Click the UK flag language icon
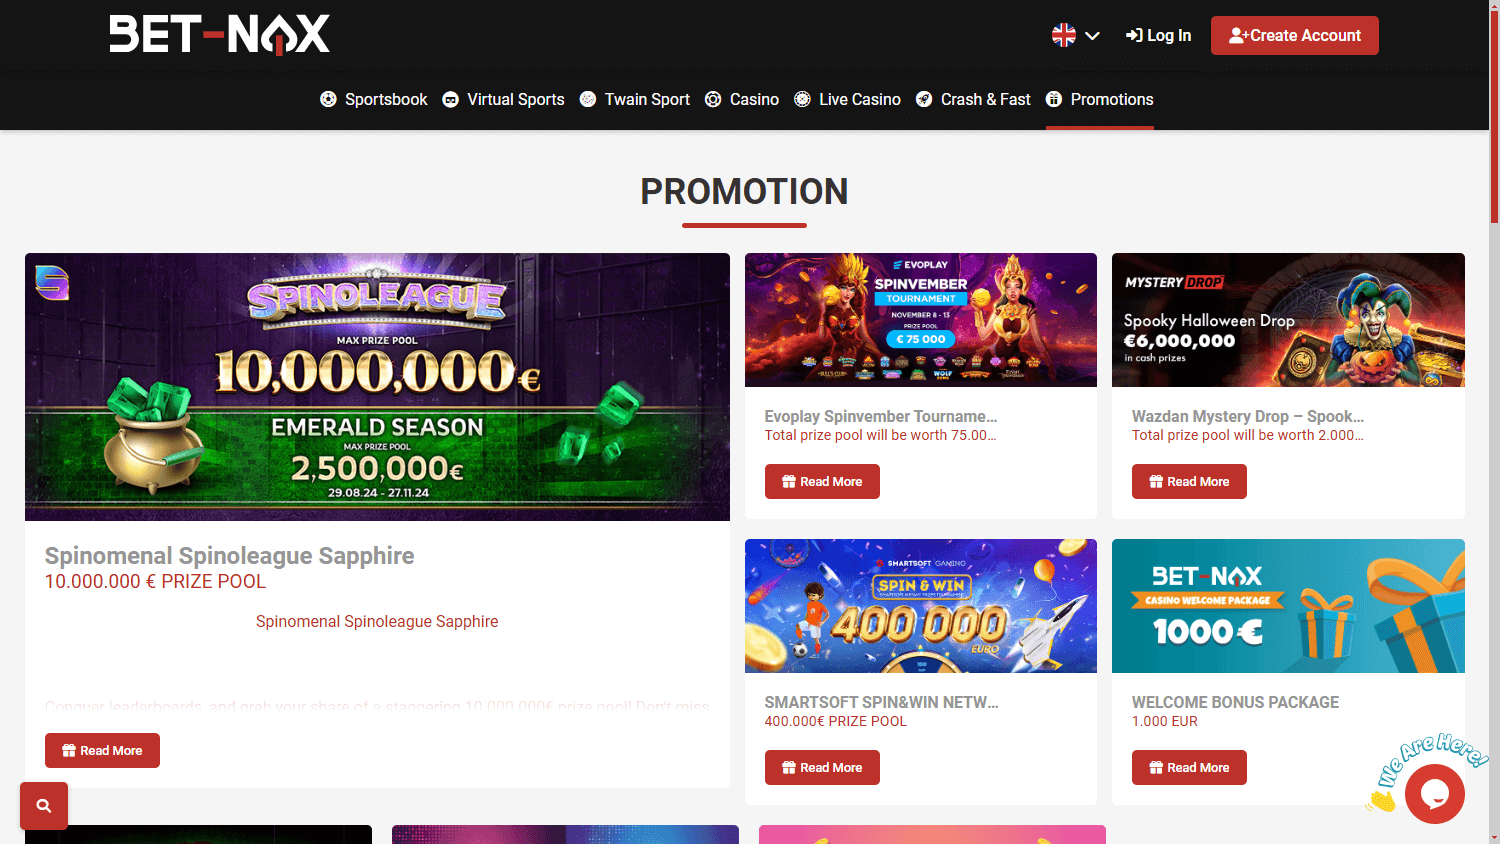Image resolution: width=1500 pixels, height=844 pixels. (x=1064, y=35)
